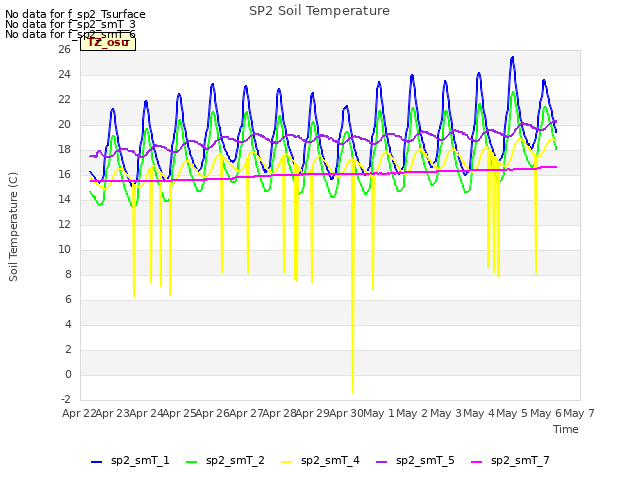Screen dimensions: 640x480
Task: Toggle the sp2_smT_5 legend entry
Action: click(x=415, y=461)
